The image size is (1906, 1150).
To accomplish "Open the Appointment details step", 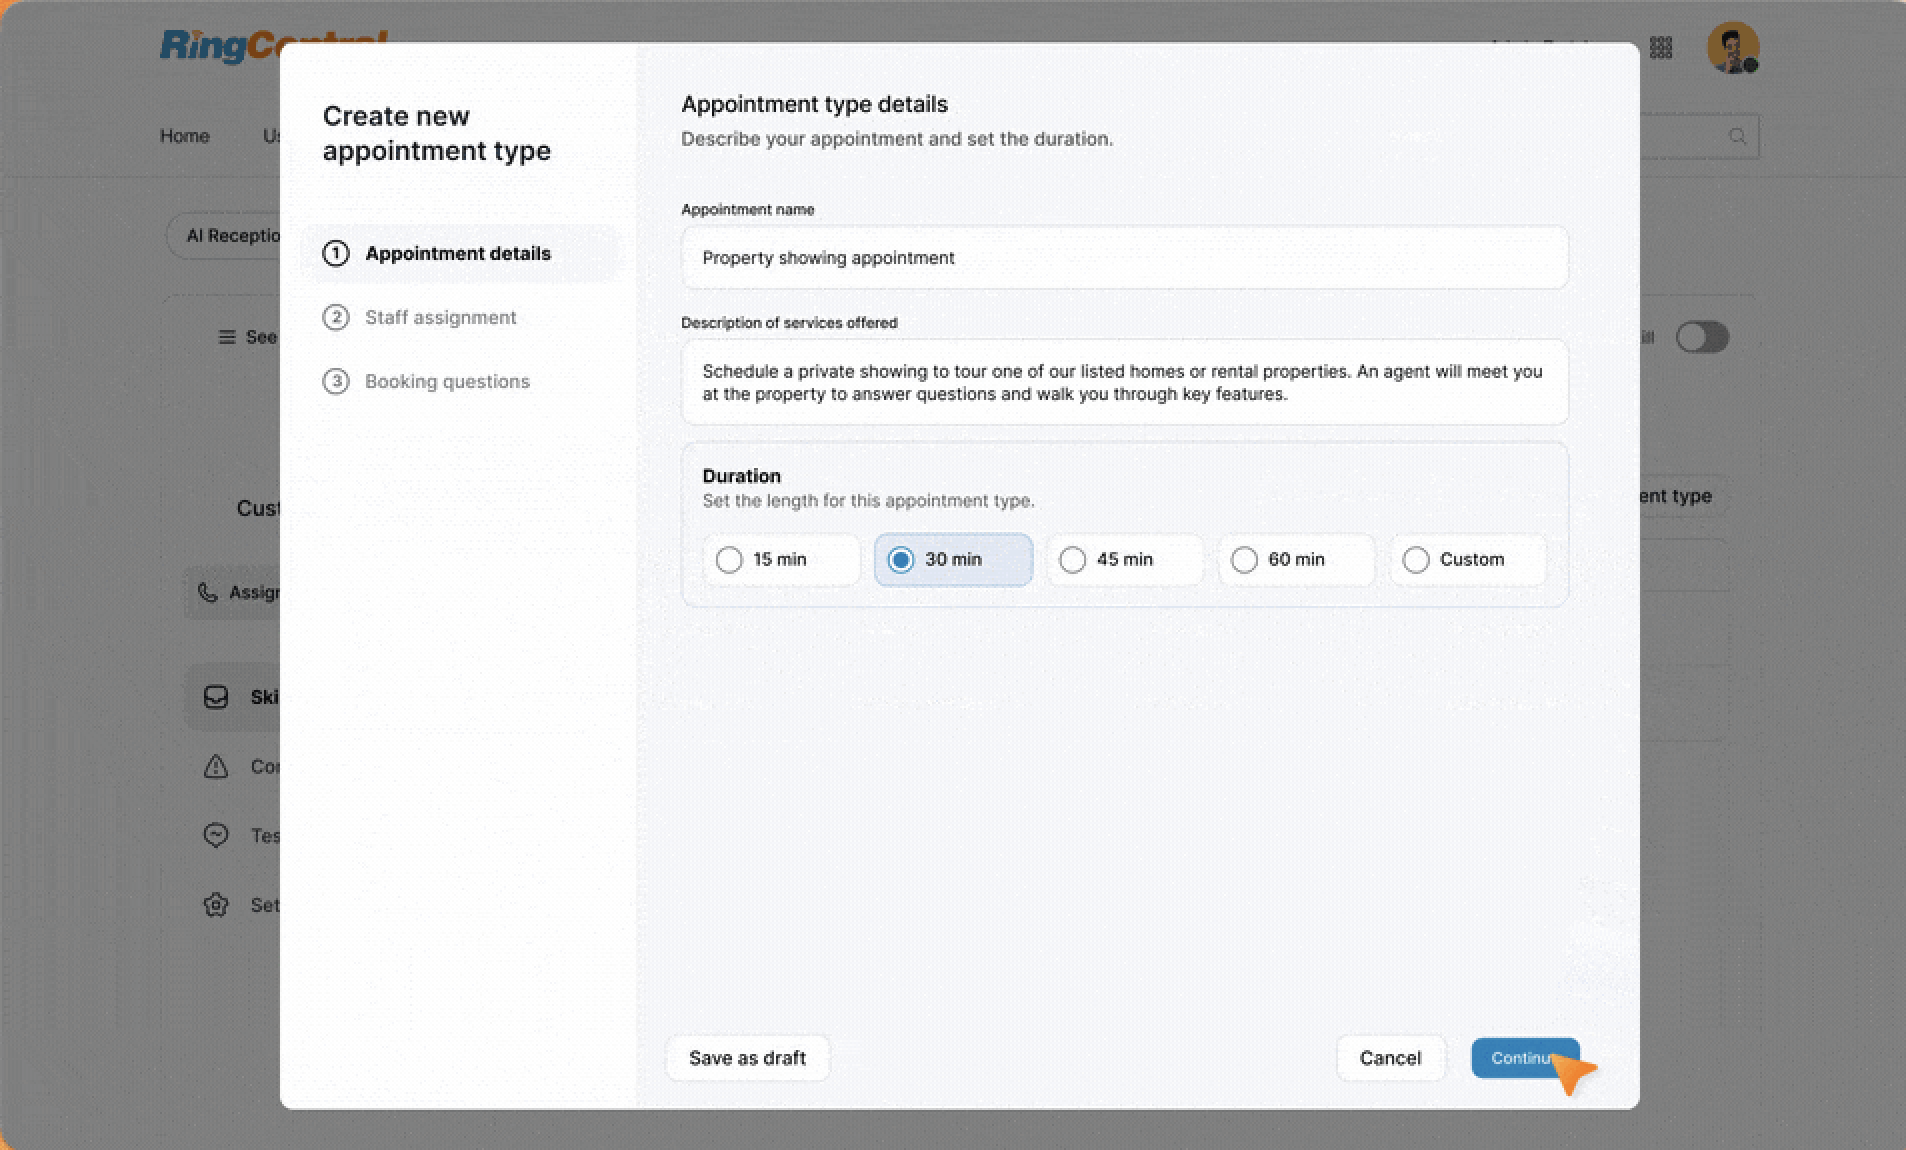I will pos(462,254).
